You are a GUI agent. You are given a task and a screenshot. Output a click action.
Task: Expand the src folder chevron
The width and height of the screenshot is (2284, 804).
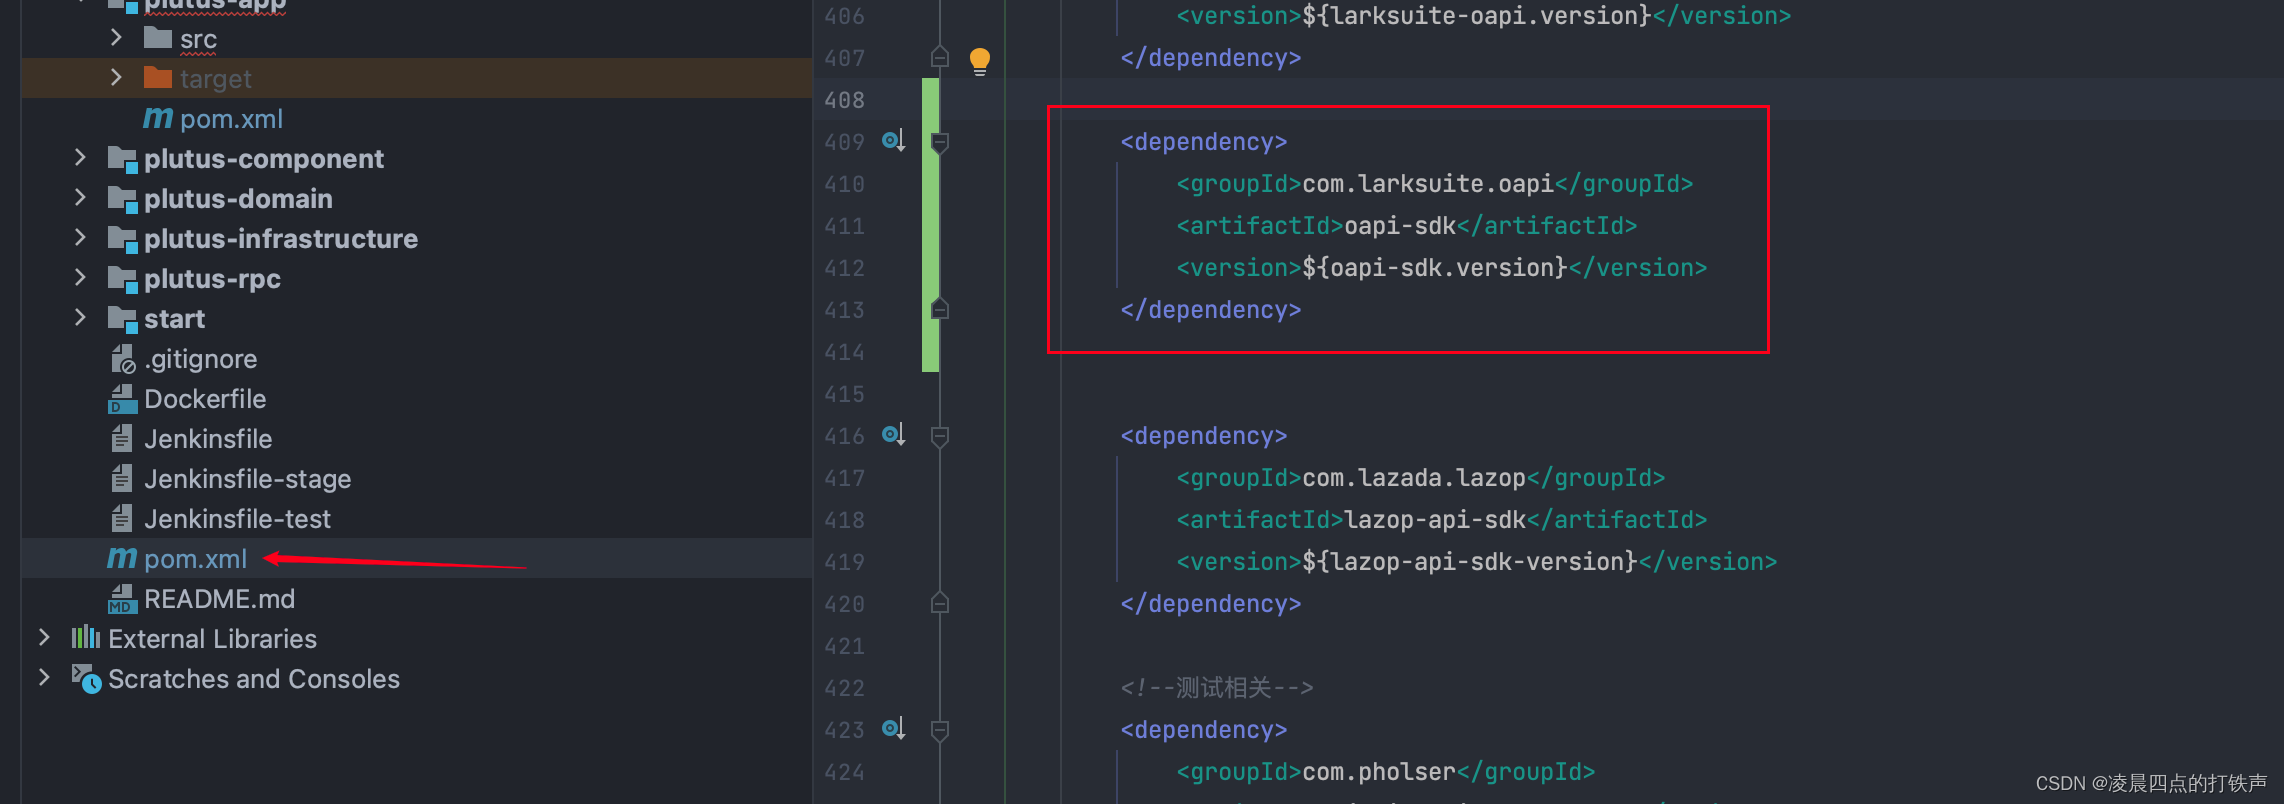point(116,38)
